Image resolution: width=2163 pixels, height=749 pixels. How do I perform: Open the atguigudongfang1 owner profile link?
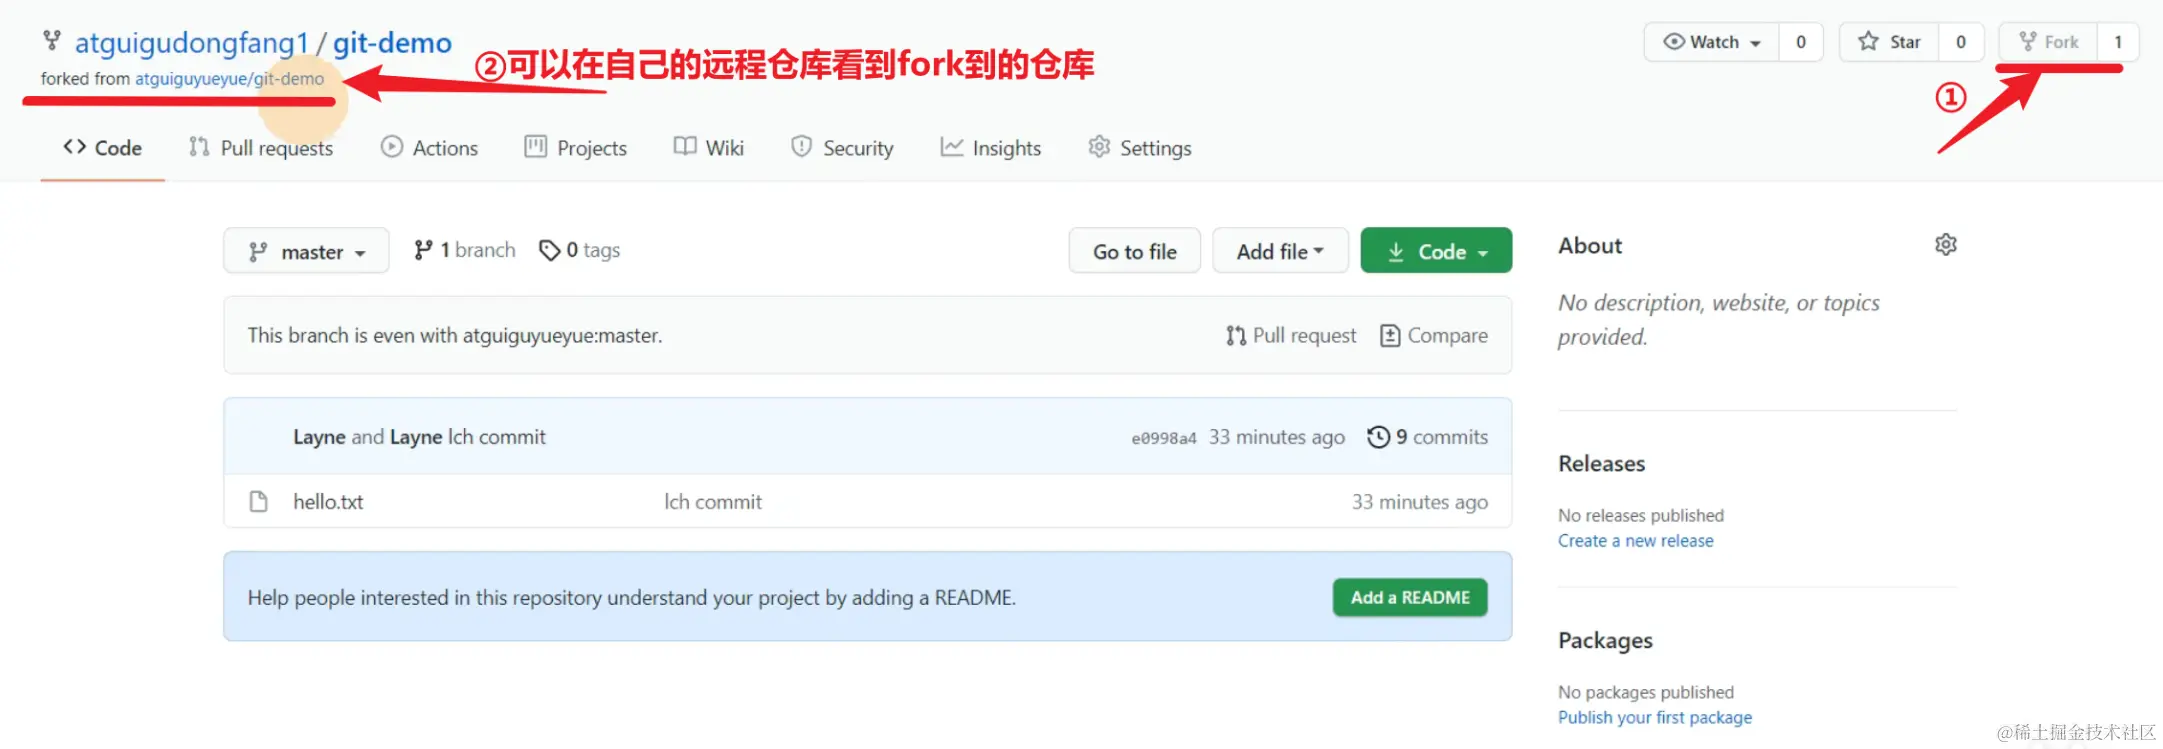(191, 43)
